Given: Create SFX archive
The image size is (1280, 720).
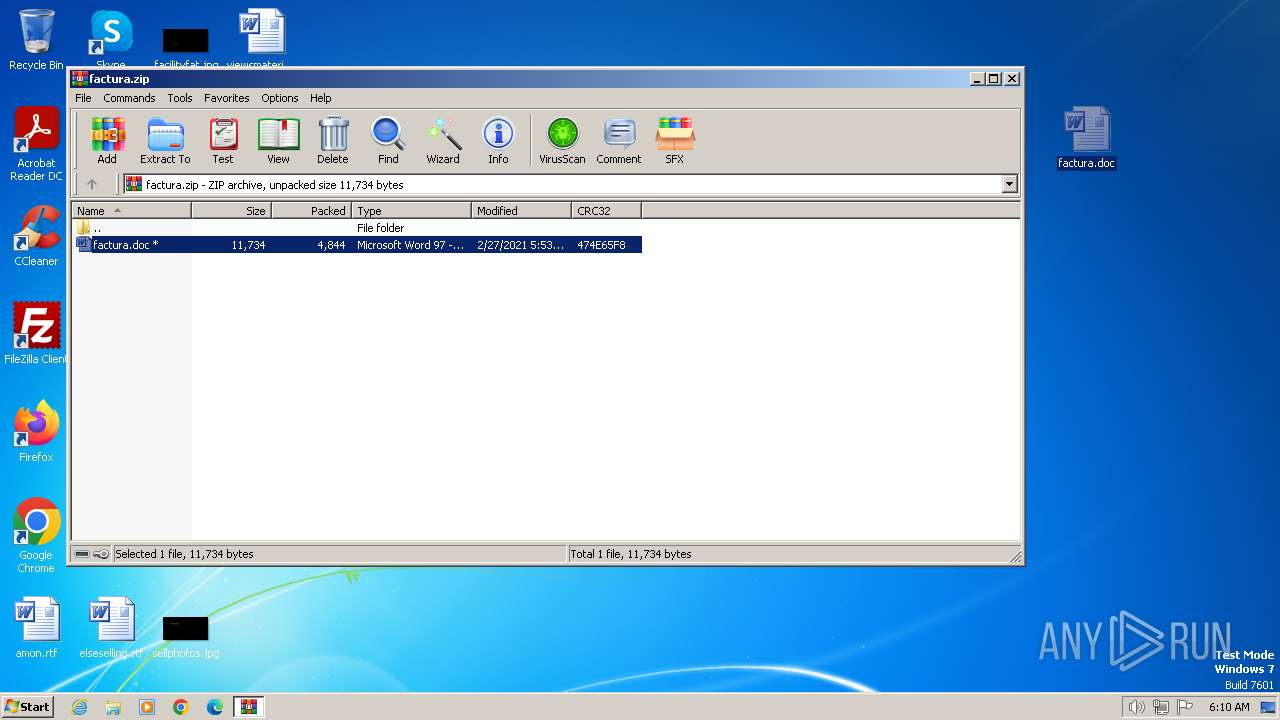Looking at the screenshot, I should click(x=675, y=140).
